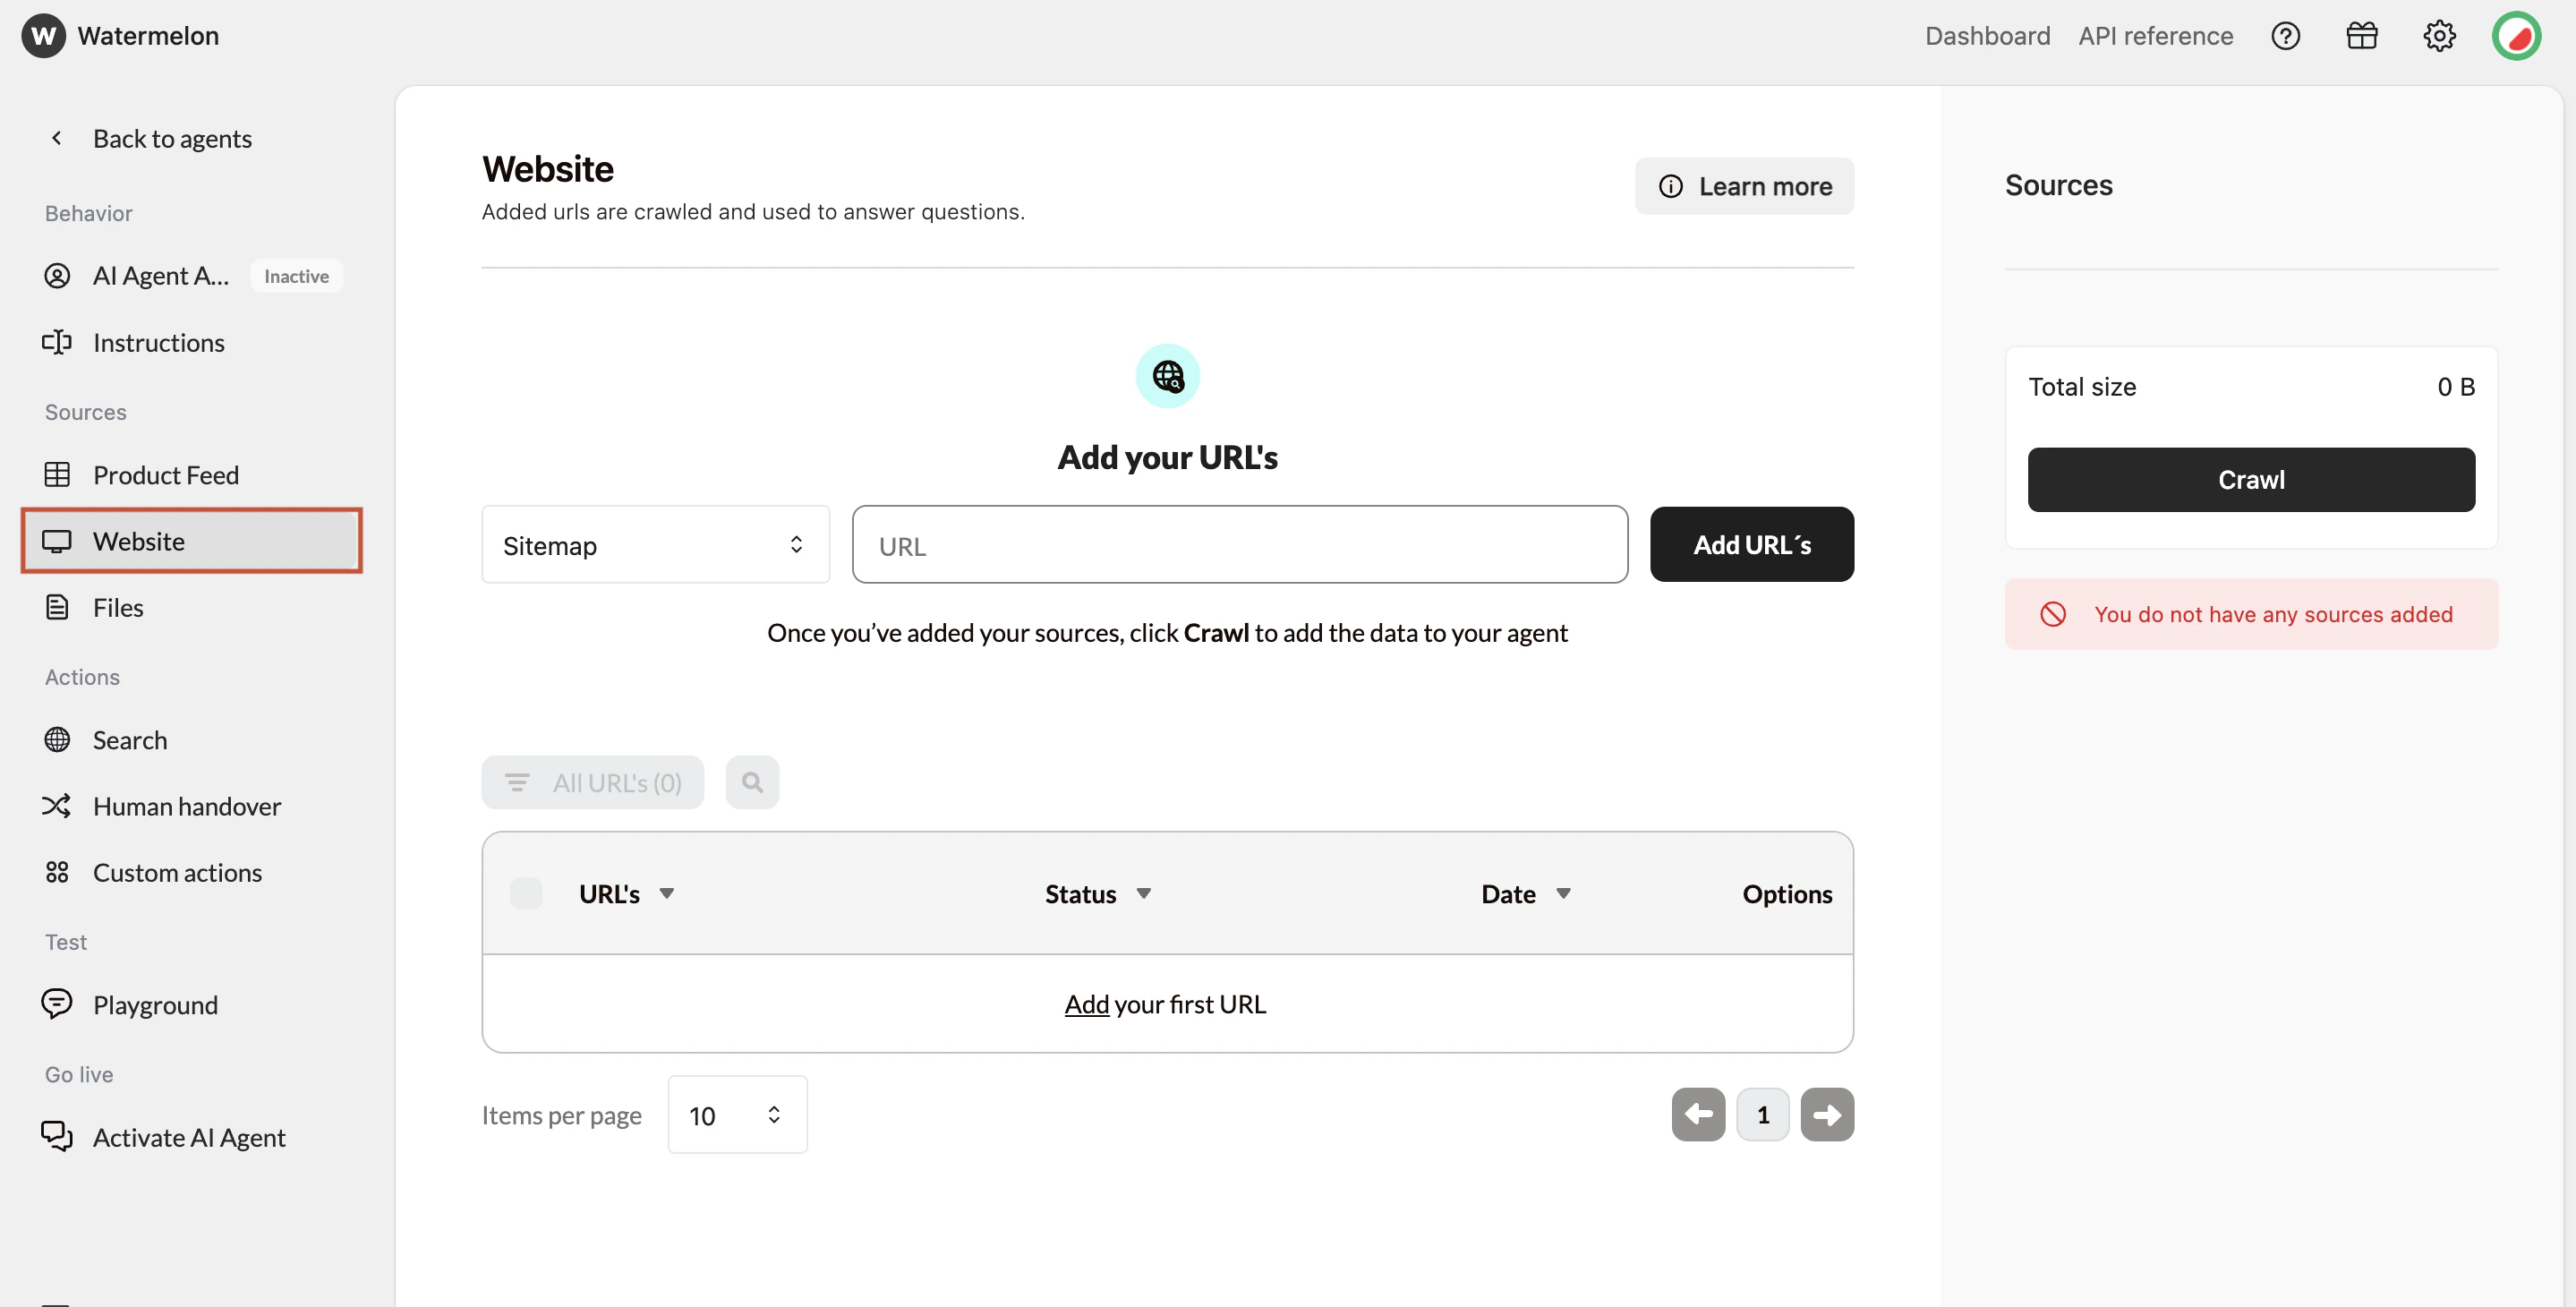Click the Total size 0 B value

point(2456,387)
